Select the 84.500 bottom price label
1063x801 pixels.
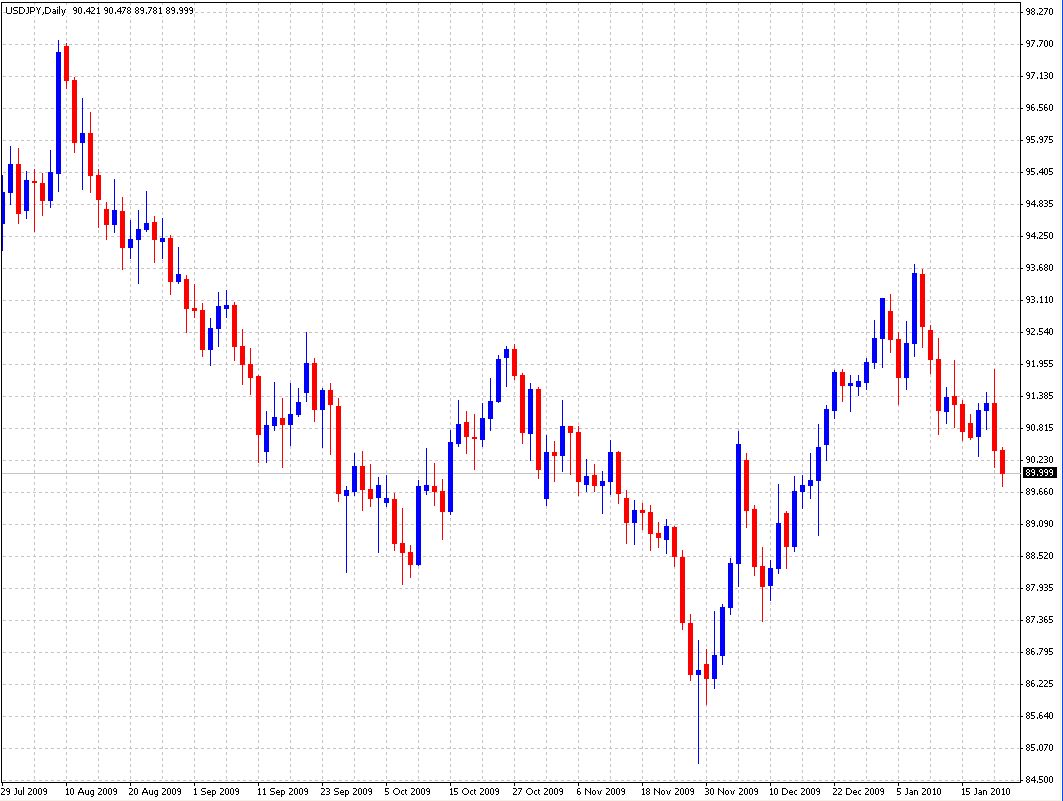[1039, 779]
